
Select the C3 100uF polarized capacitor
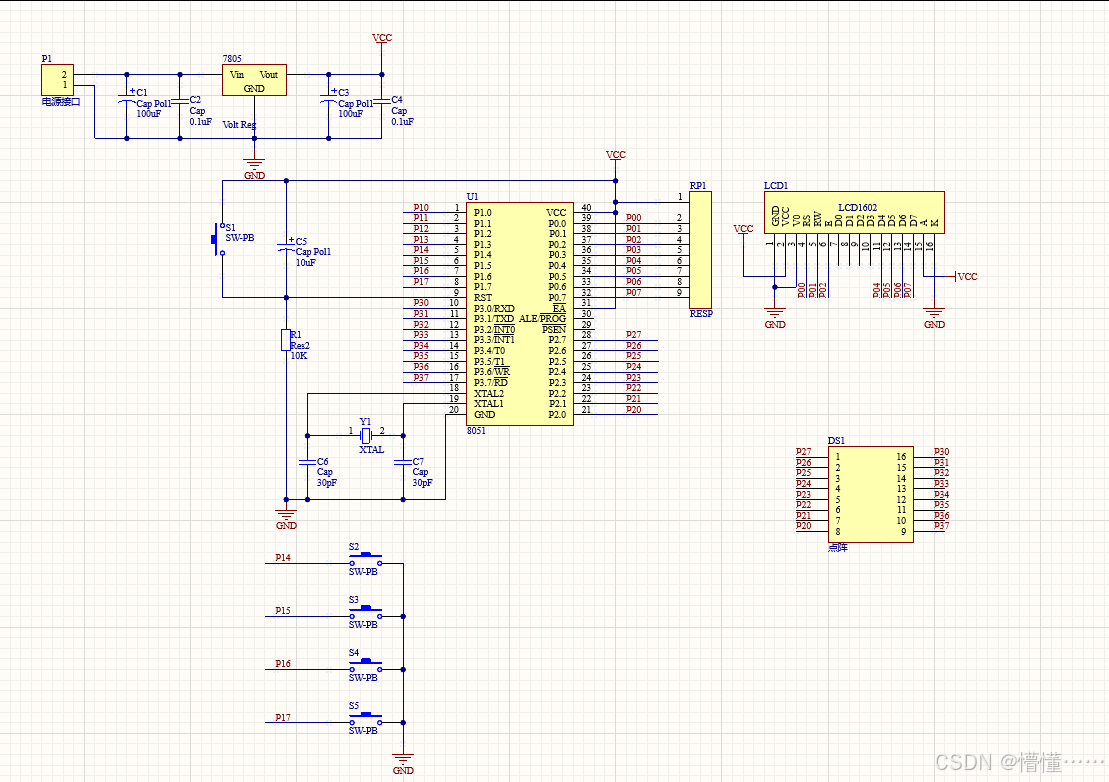pos(328,100)
